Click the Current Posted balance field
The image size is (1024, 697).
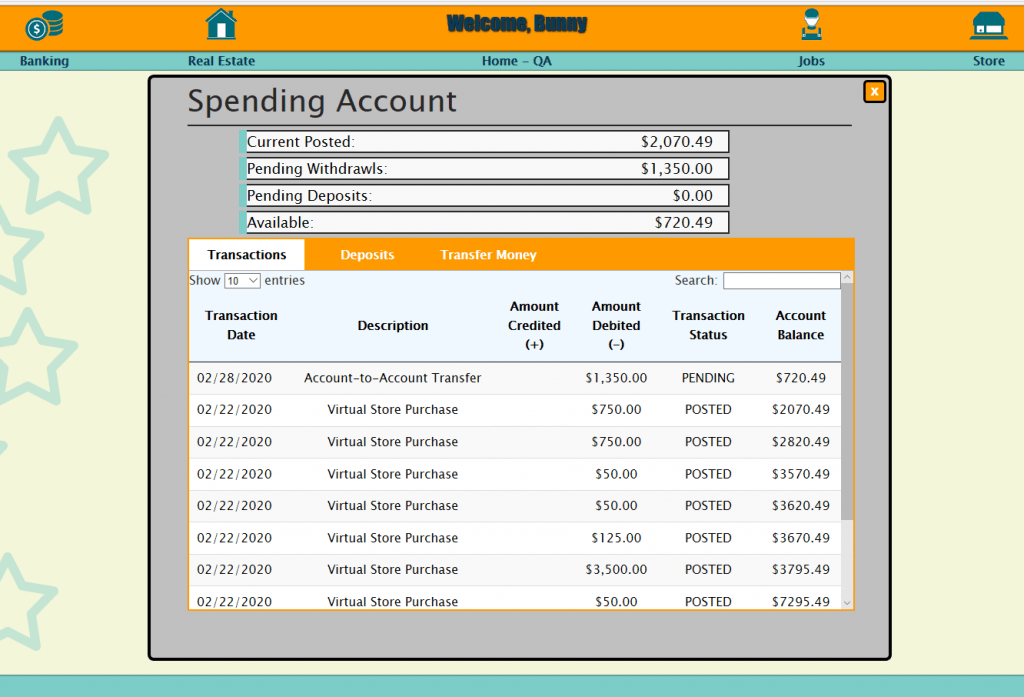click(487, 141)
